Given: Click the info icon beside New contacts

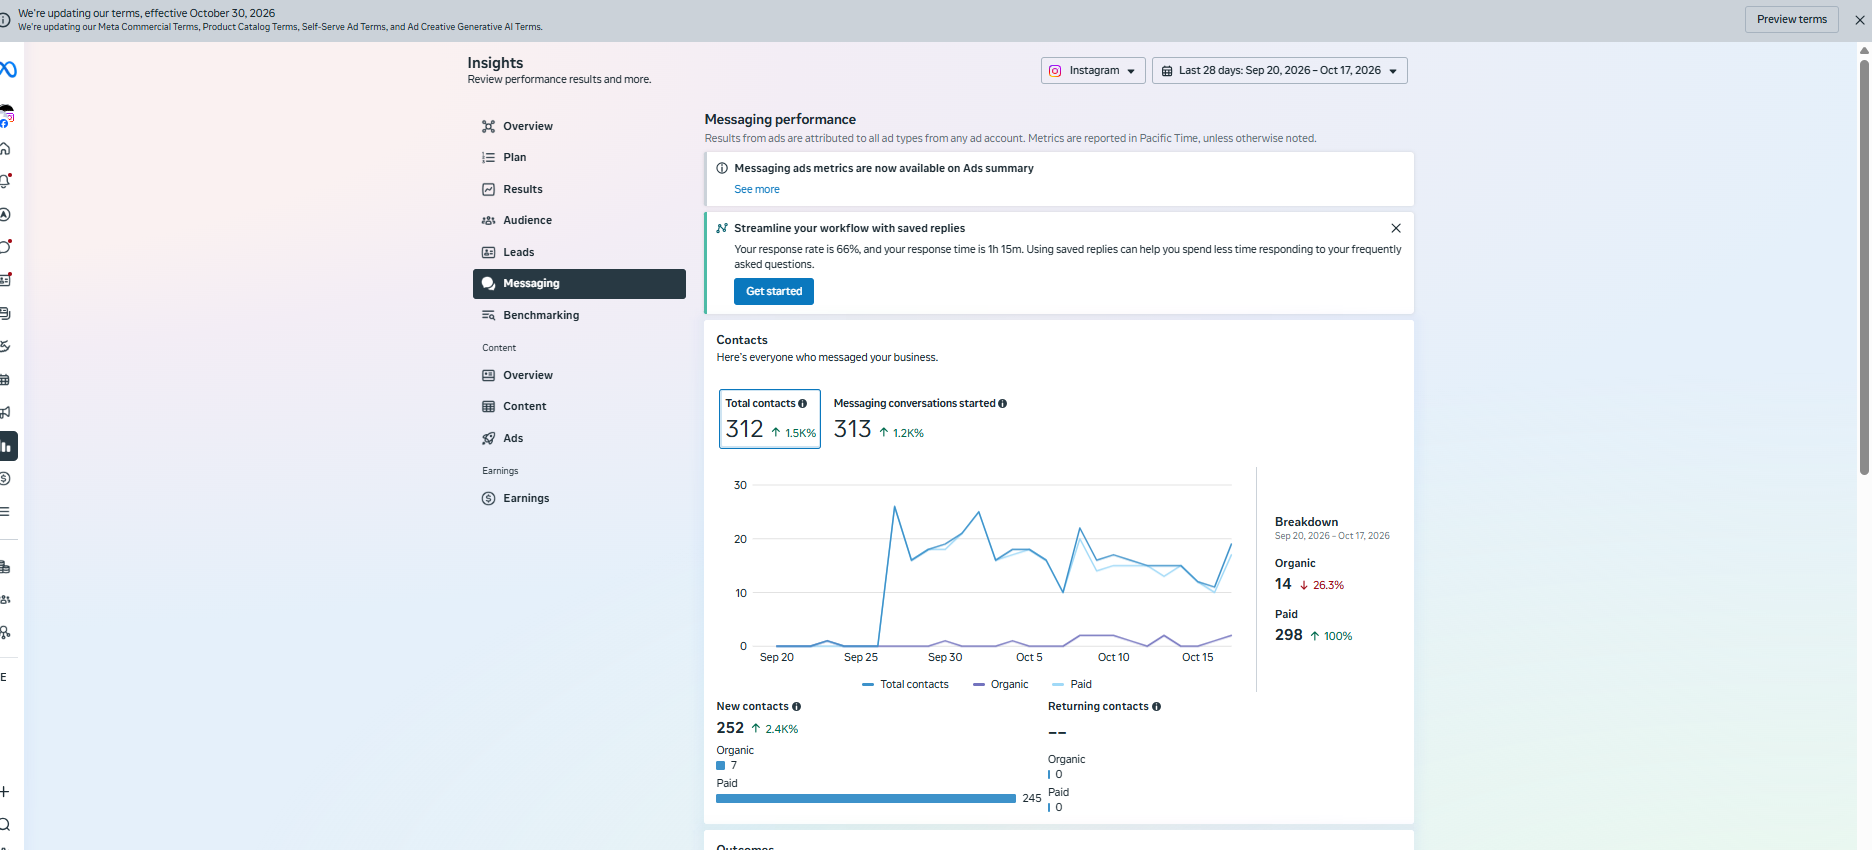Looking at the screenshot, I should point(796,707).
